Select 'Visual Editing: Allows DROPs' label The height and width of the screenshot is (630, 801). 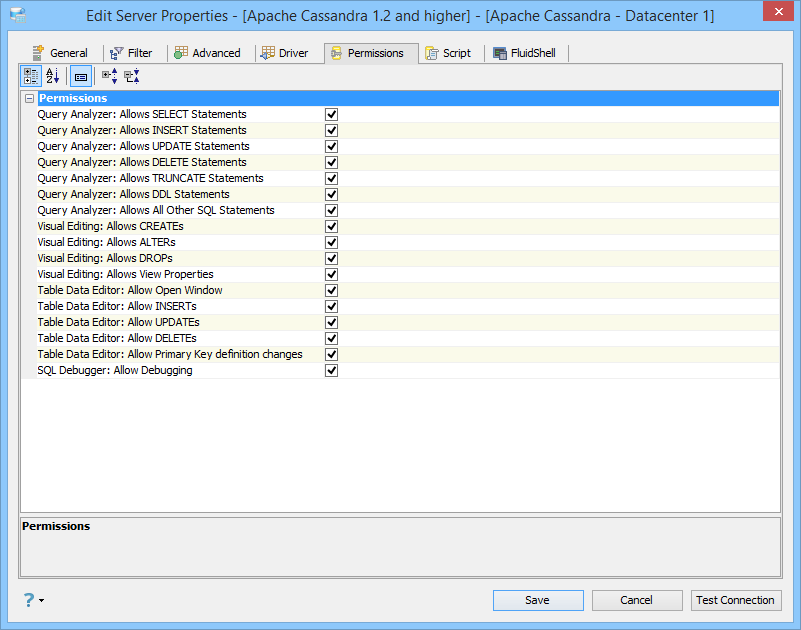click(x=105, y=258)
